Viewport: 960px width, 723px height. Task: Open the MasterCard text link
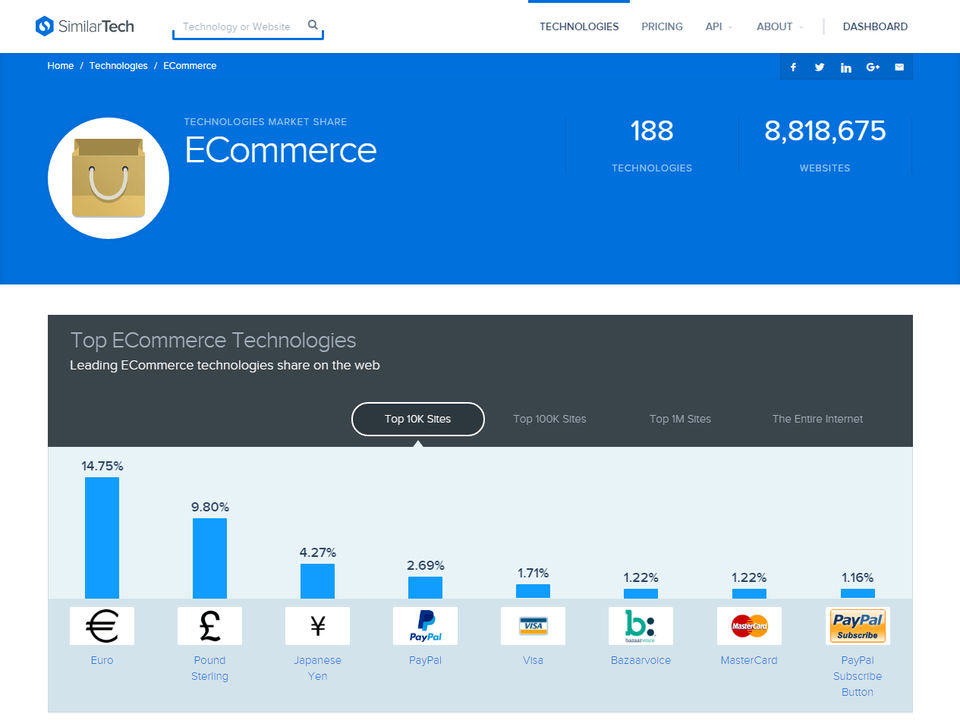749,660
